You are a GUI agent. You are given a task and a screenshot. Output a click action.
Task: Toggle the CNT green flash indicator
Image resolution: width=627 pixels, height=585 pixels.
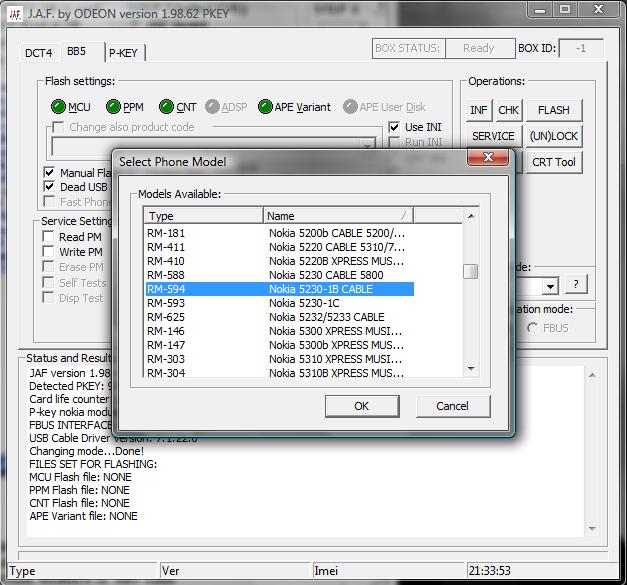166,107
